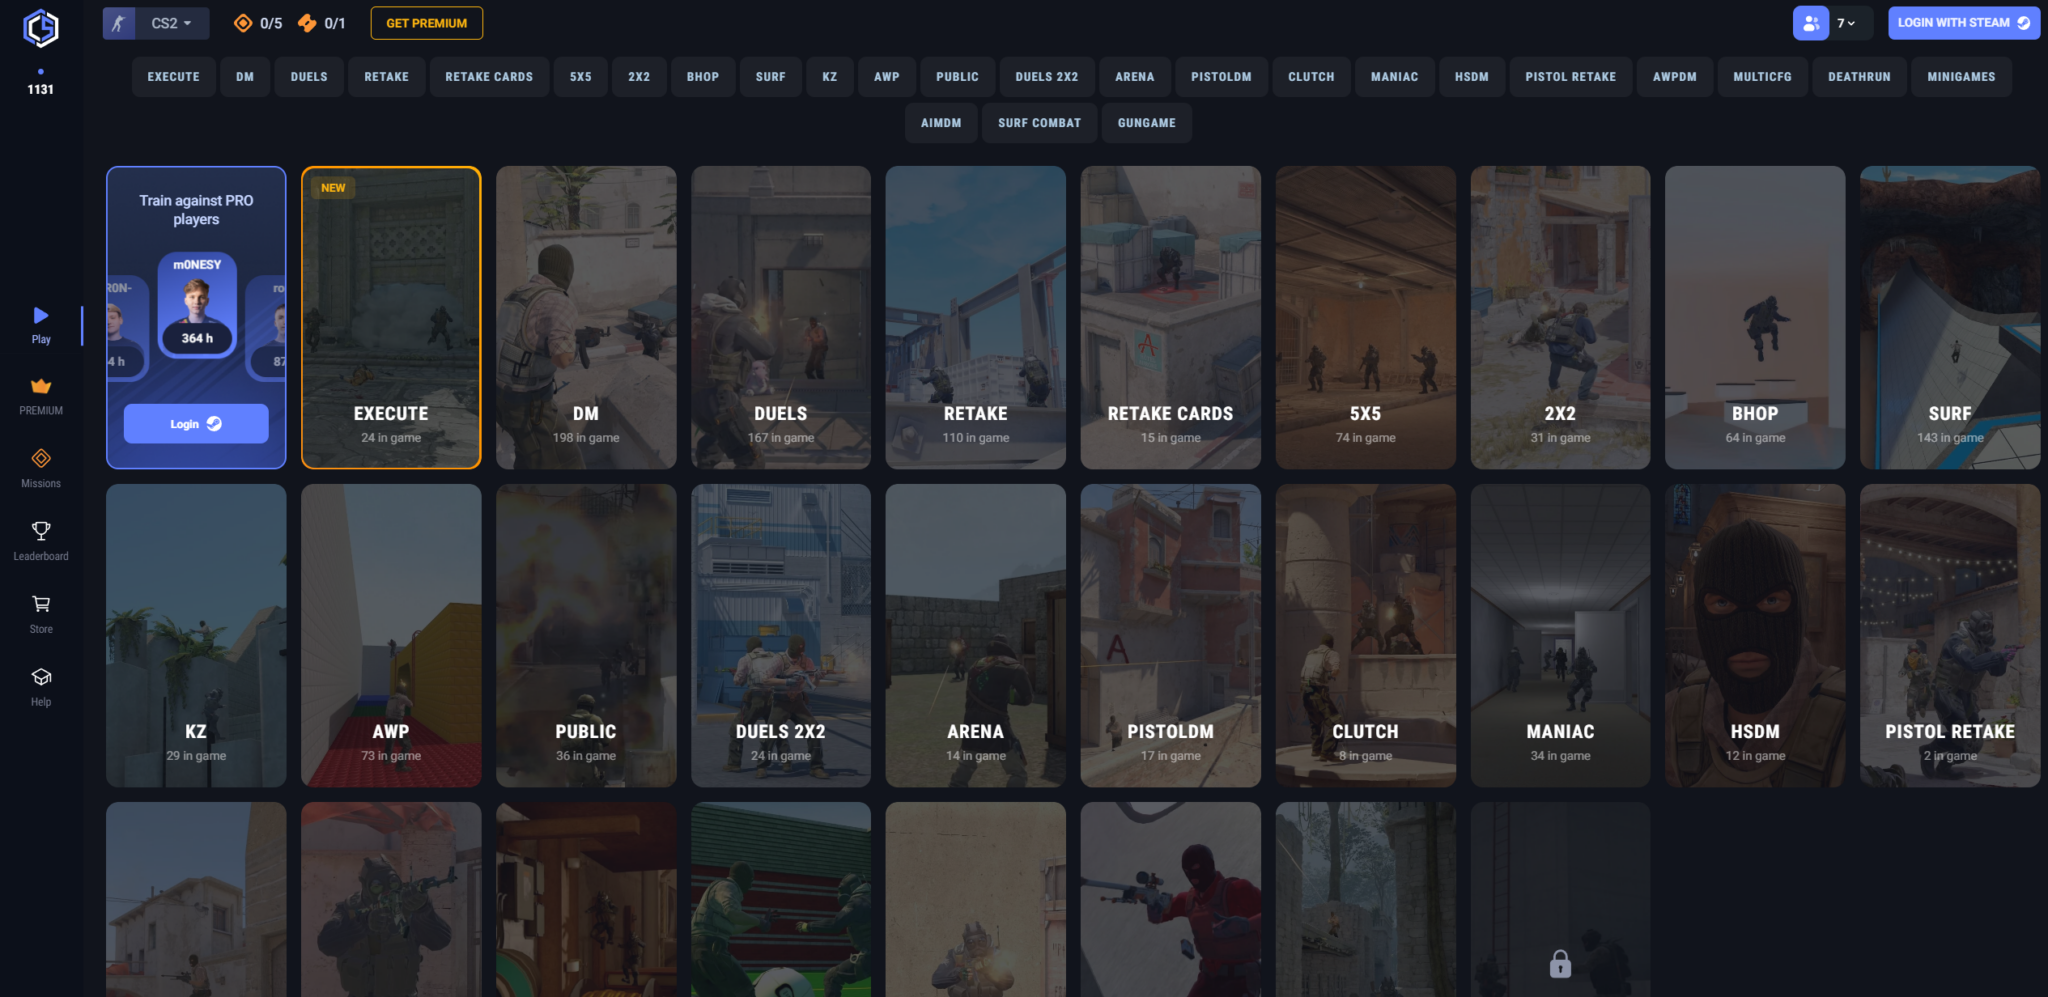
Task: Click Login on the PRO players card
Action: click(196, 424)
